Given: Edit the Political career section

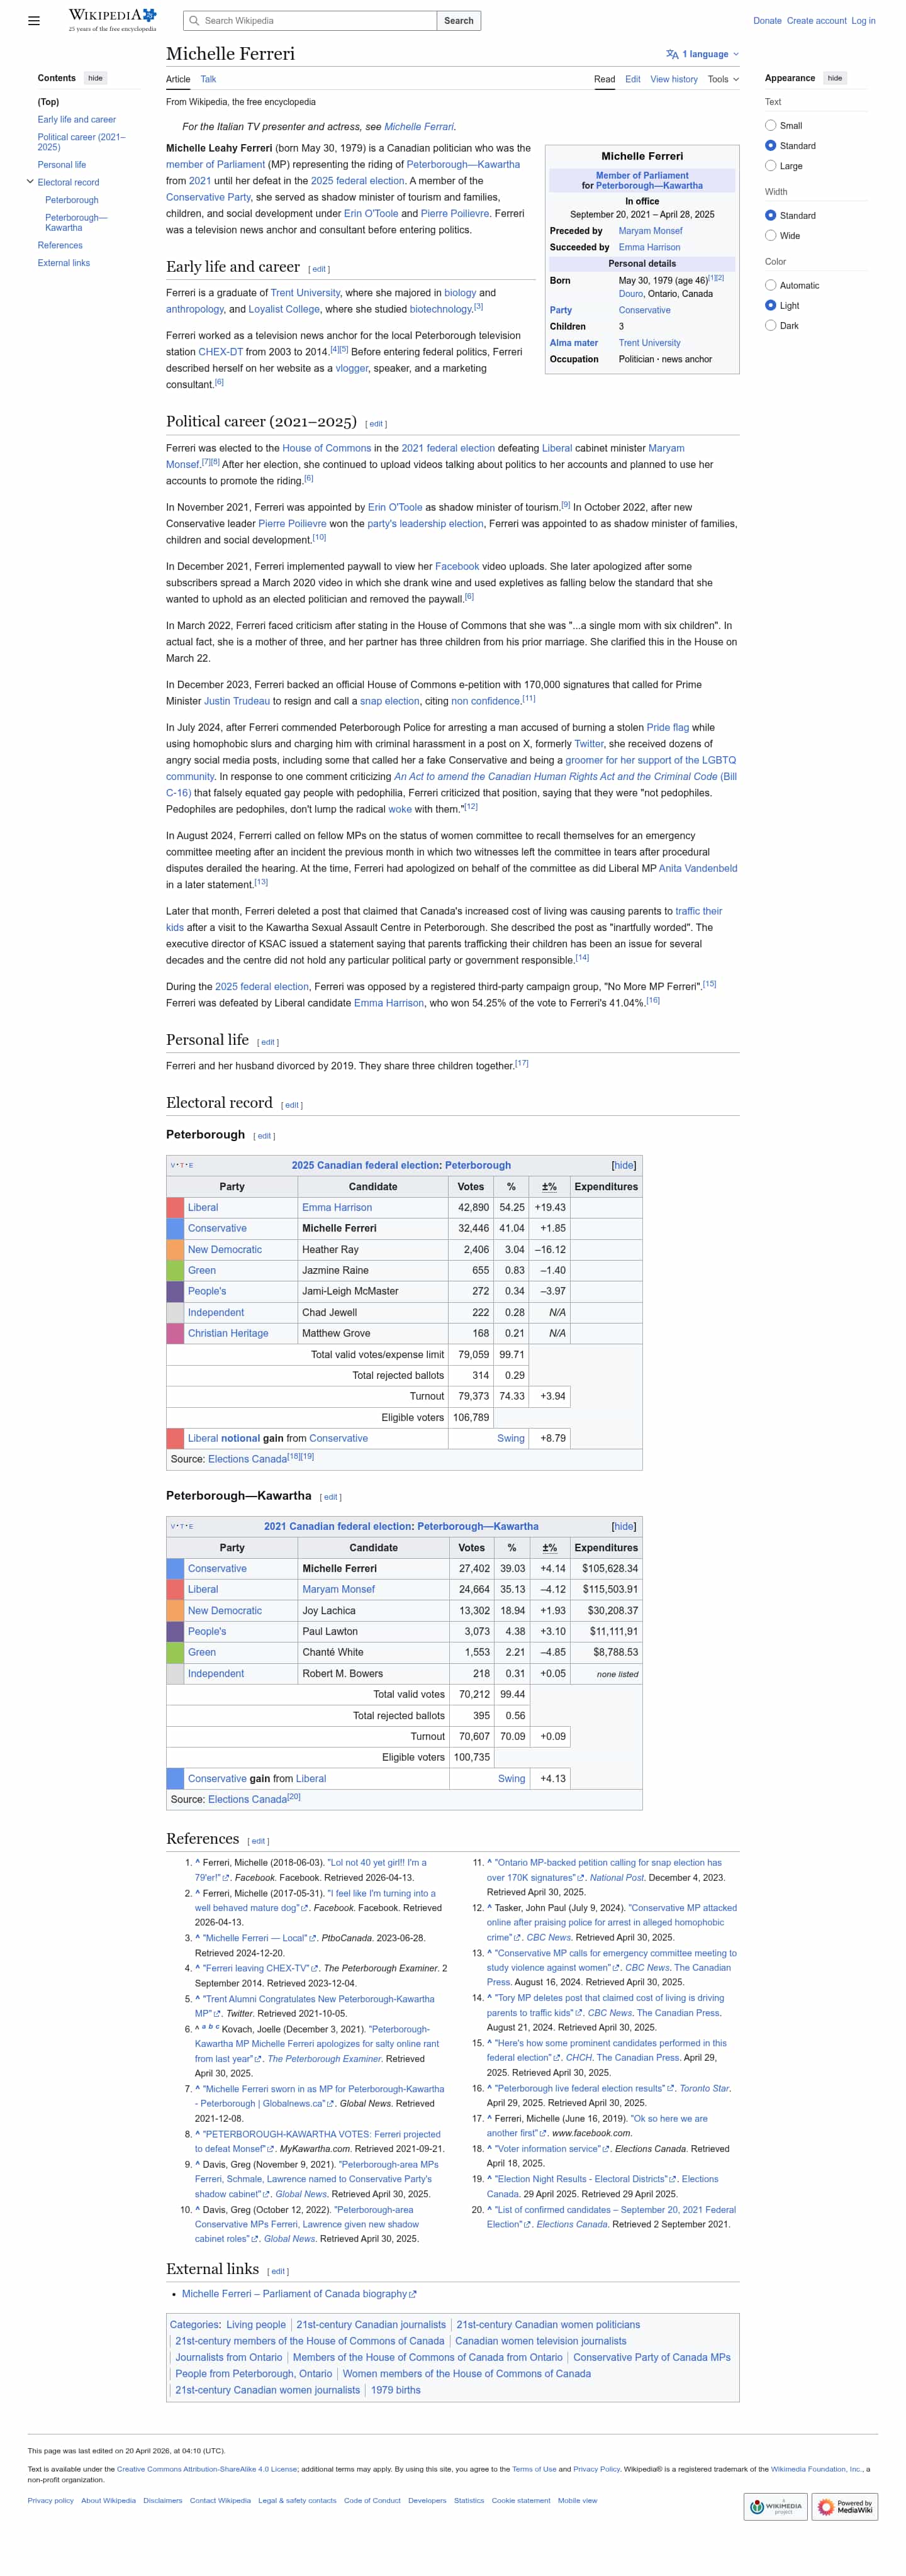Looking at the screenshot, I should [376, 424].
